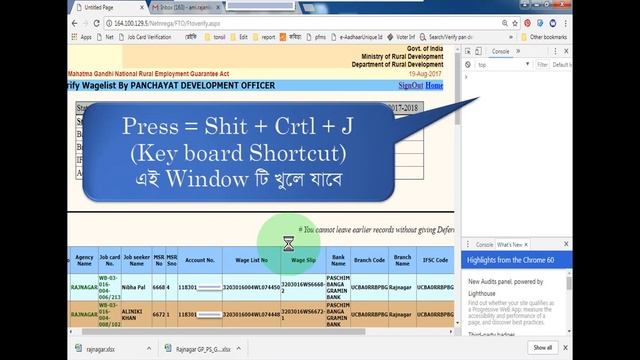Click the SignOut link
The height and width of the screenshot is (360, 640).
pyautogui.click(x=411, y=85)
